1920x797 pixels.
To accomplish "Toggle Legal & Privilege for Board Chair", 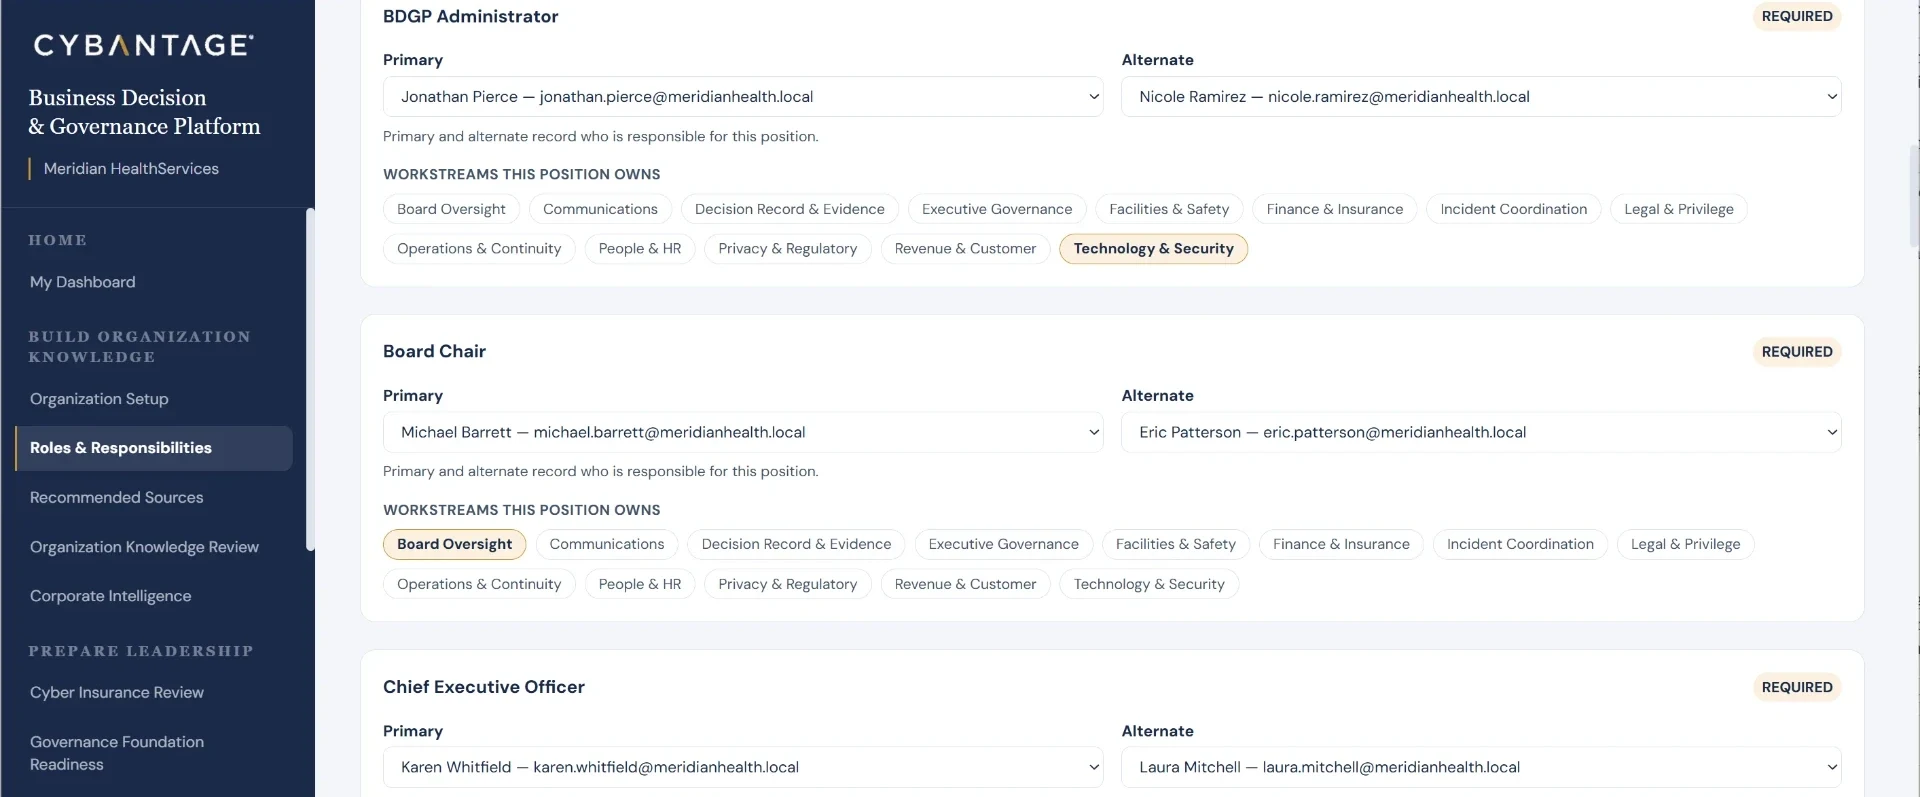I will coord(1686,544).
